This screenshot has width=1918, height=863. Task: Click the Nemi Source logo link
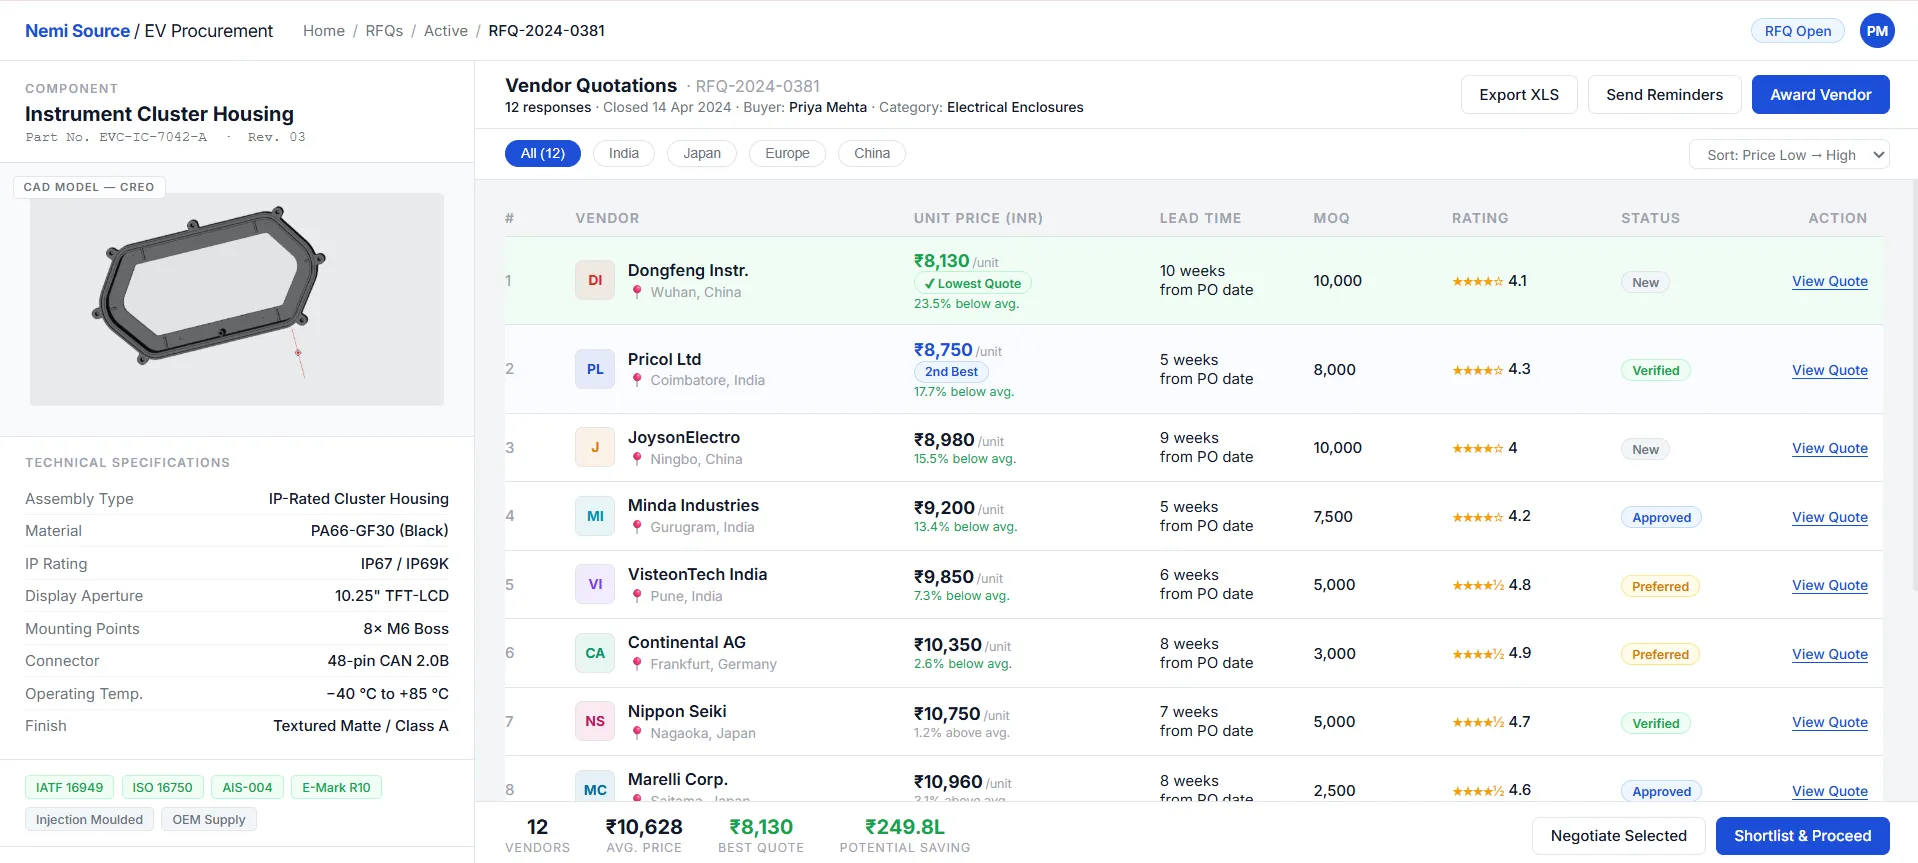click(x=77, y=31)
